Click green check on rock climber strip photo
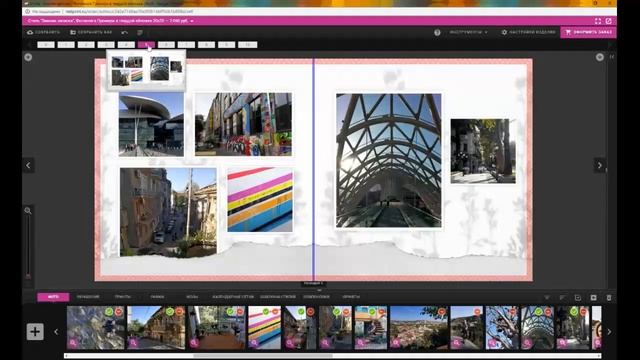 [109, 312]
